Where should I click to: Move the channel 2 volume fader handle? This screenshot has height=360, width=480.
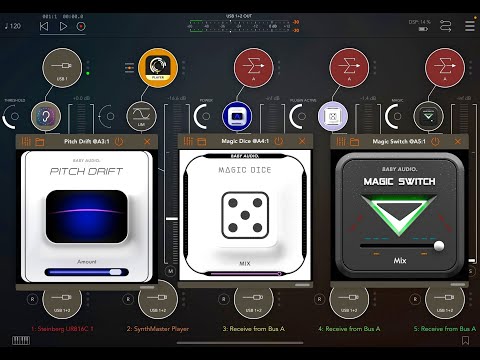172,219
